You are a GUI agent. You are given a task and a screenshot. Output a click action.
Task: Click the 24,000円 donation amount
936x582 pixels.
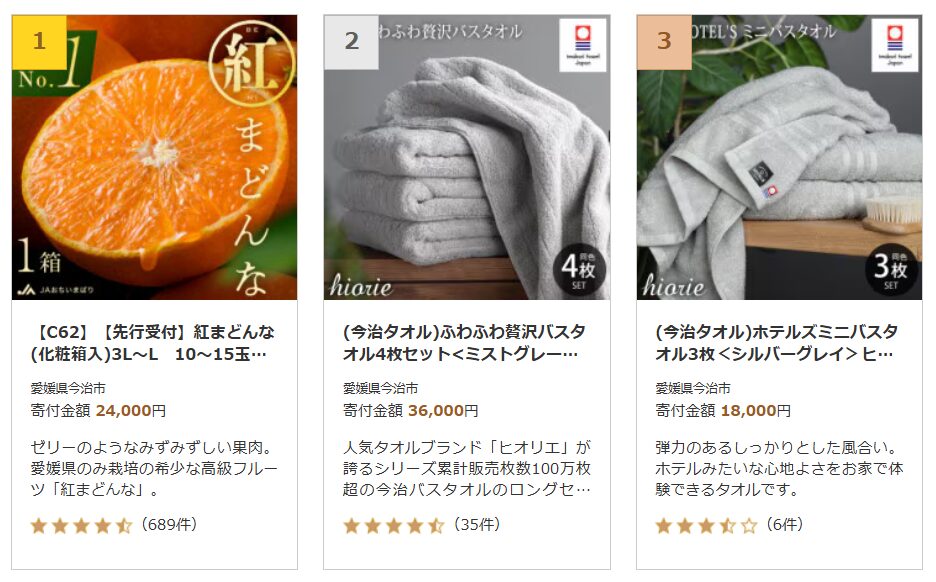[131, 411]
